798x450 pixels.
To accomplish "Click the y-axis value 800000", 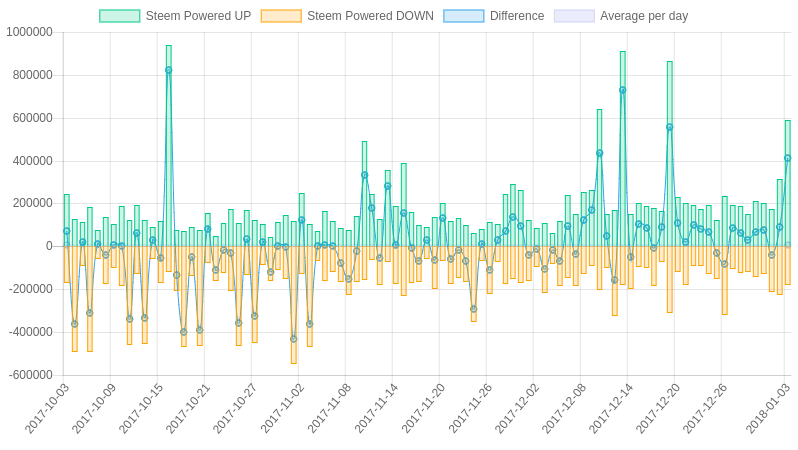I will pos(33,75).
